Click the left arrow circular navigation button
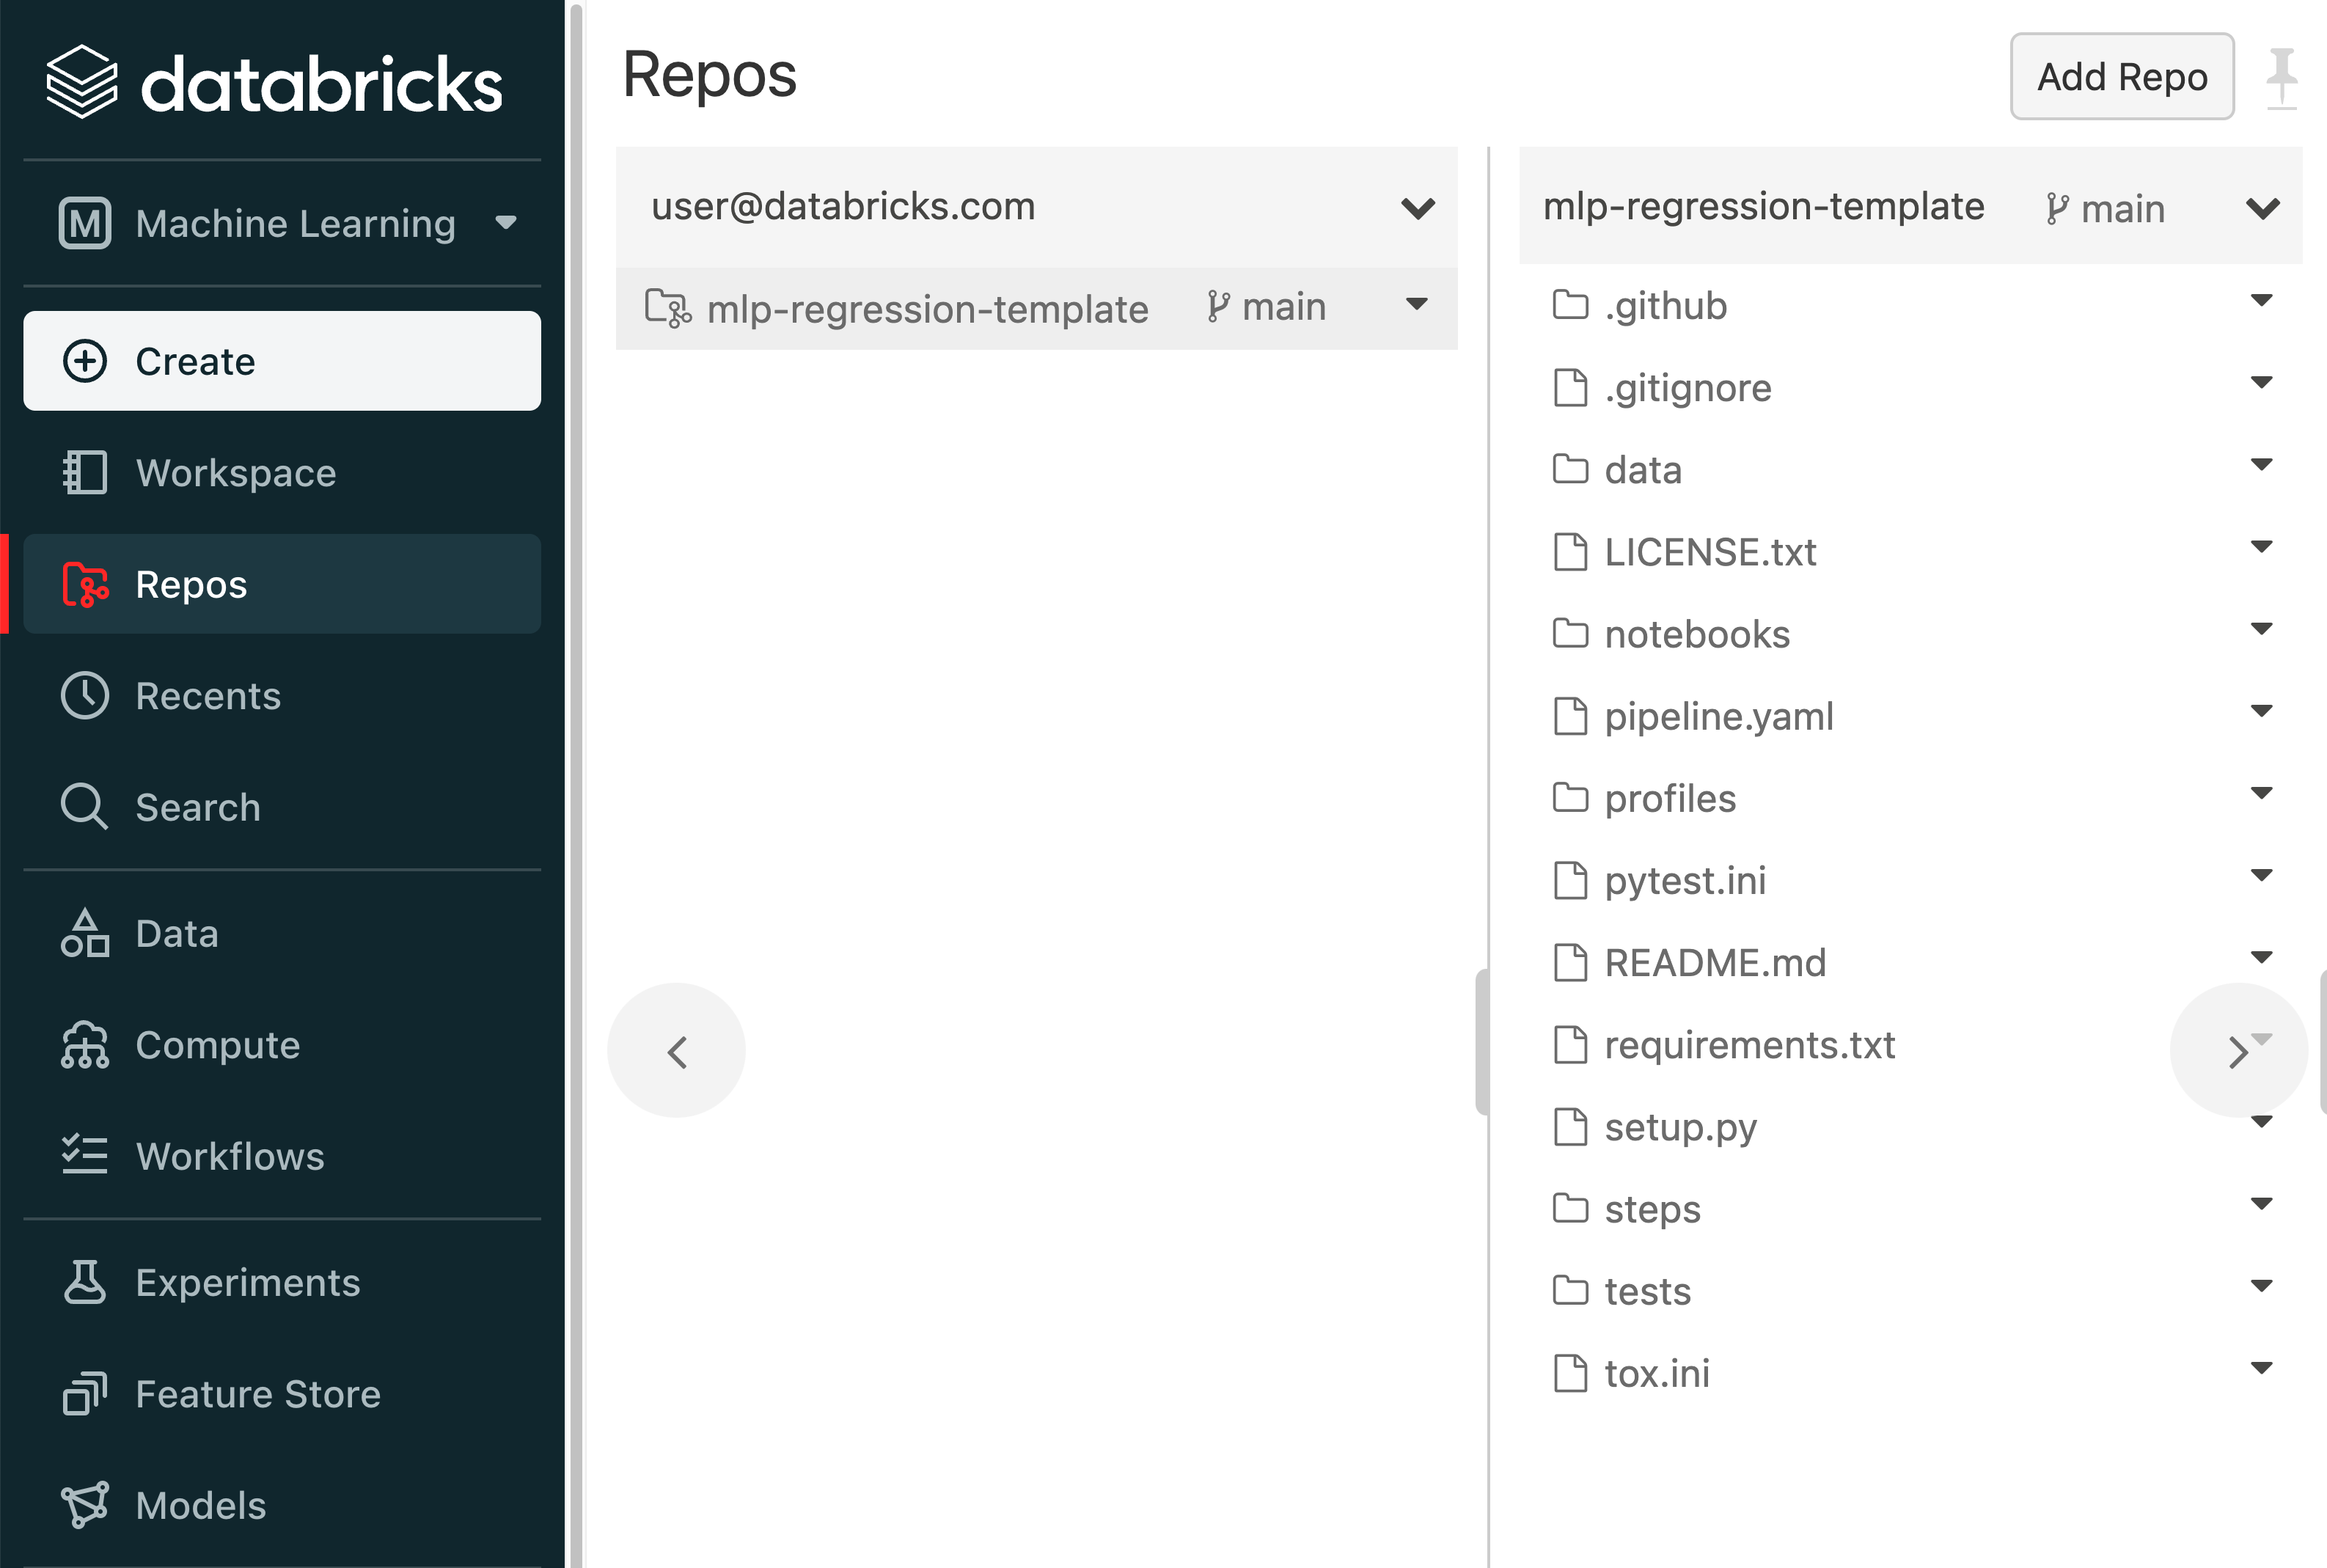 click(x=677, y=1051)
